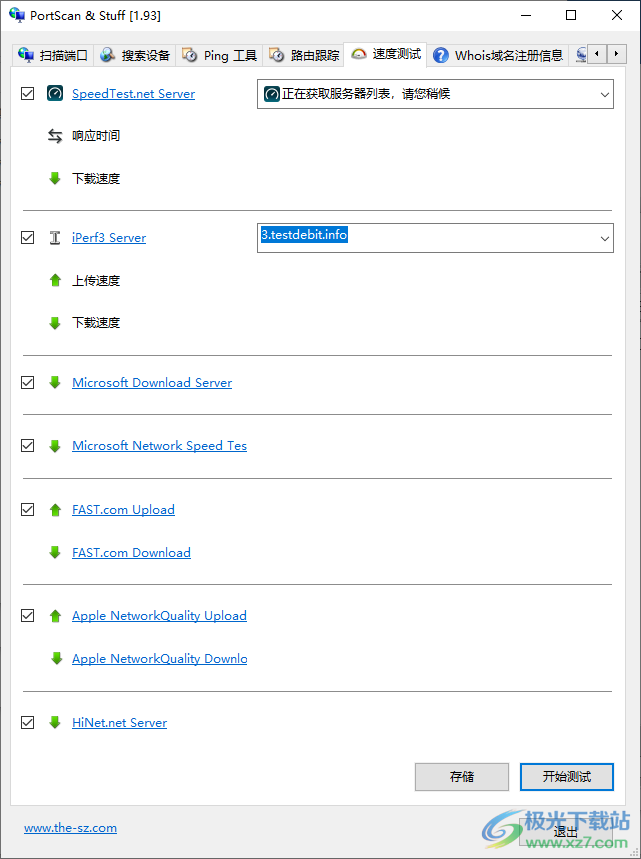The image size is (641, 859).
Task: Click the SpeedTest.net gauge icon
Action: point(55,94)
